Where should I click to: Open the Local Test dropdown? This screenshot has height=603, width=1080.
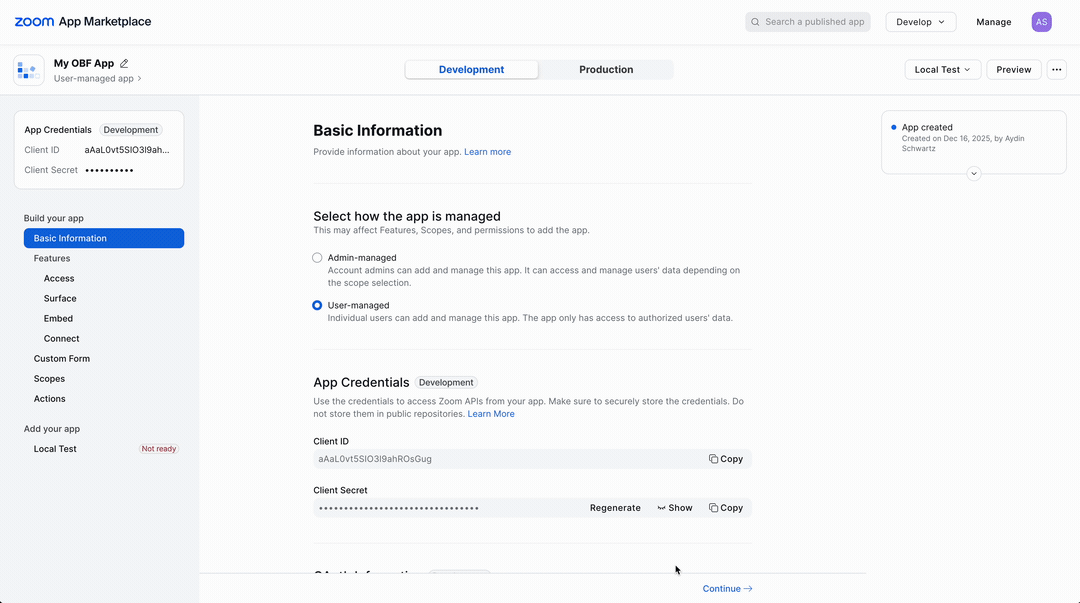[941, 69]
